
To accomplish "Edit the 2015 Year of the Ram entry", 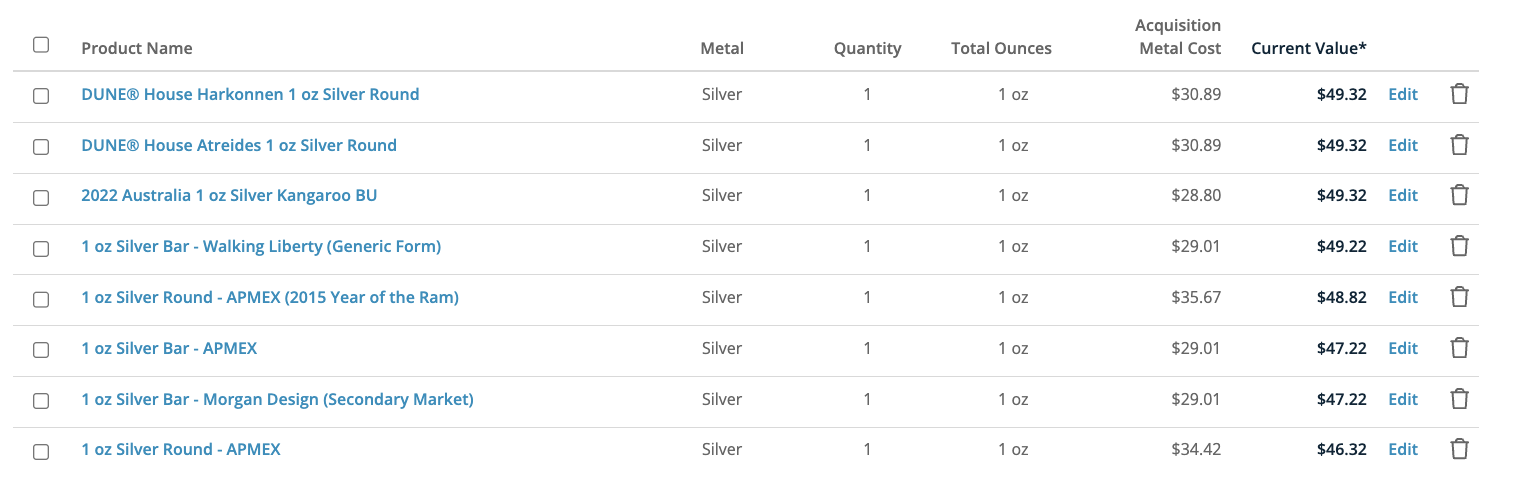I will [x=1403, y=297].
